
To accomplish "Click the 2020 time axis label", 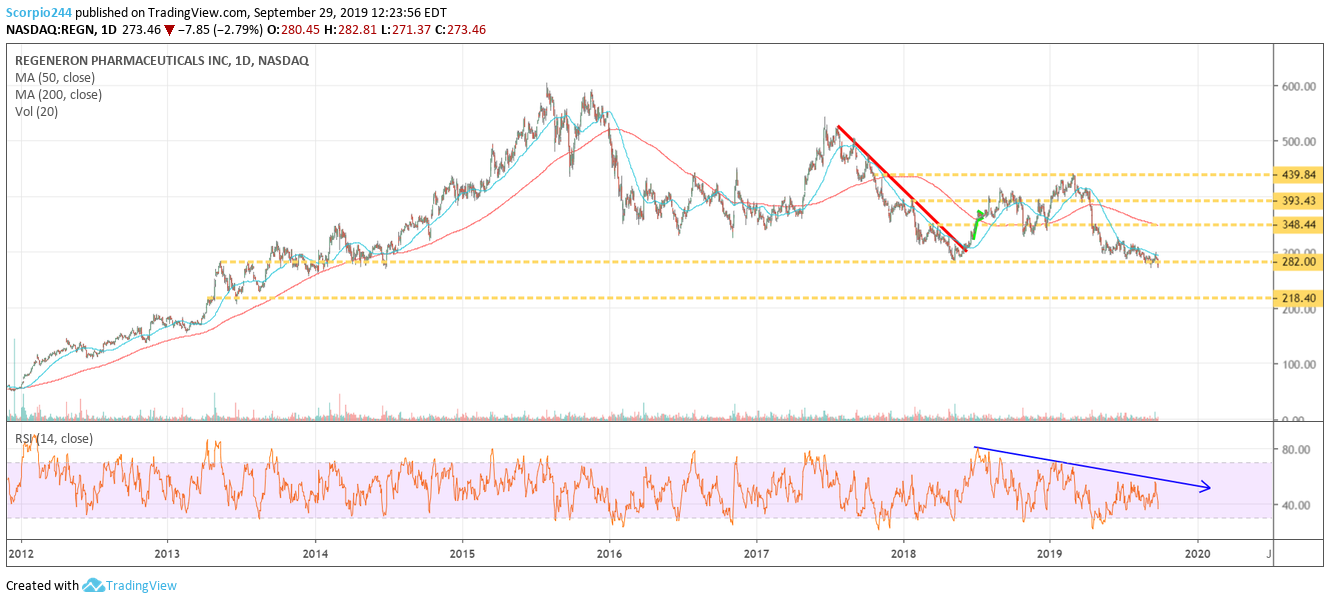I will tap(1198, 552).
